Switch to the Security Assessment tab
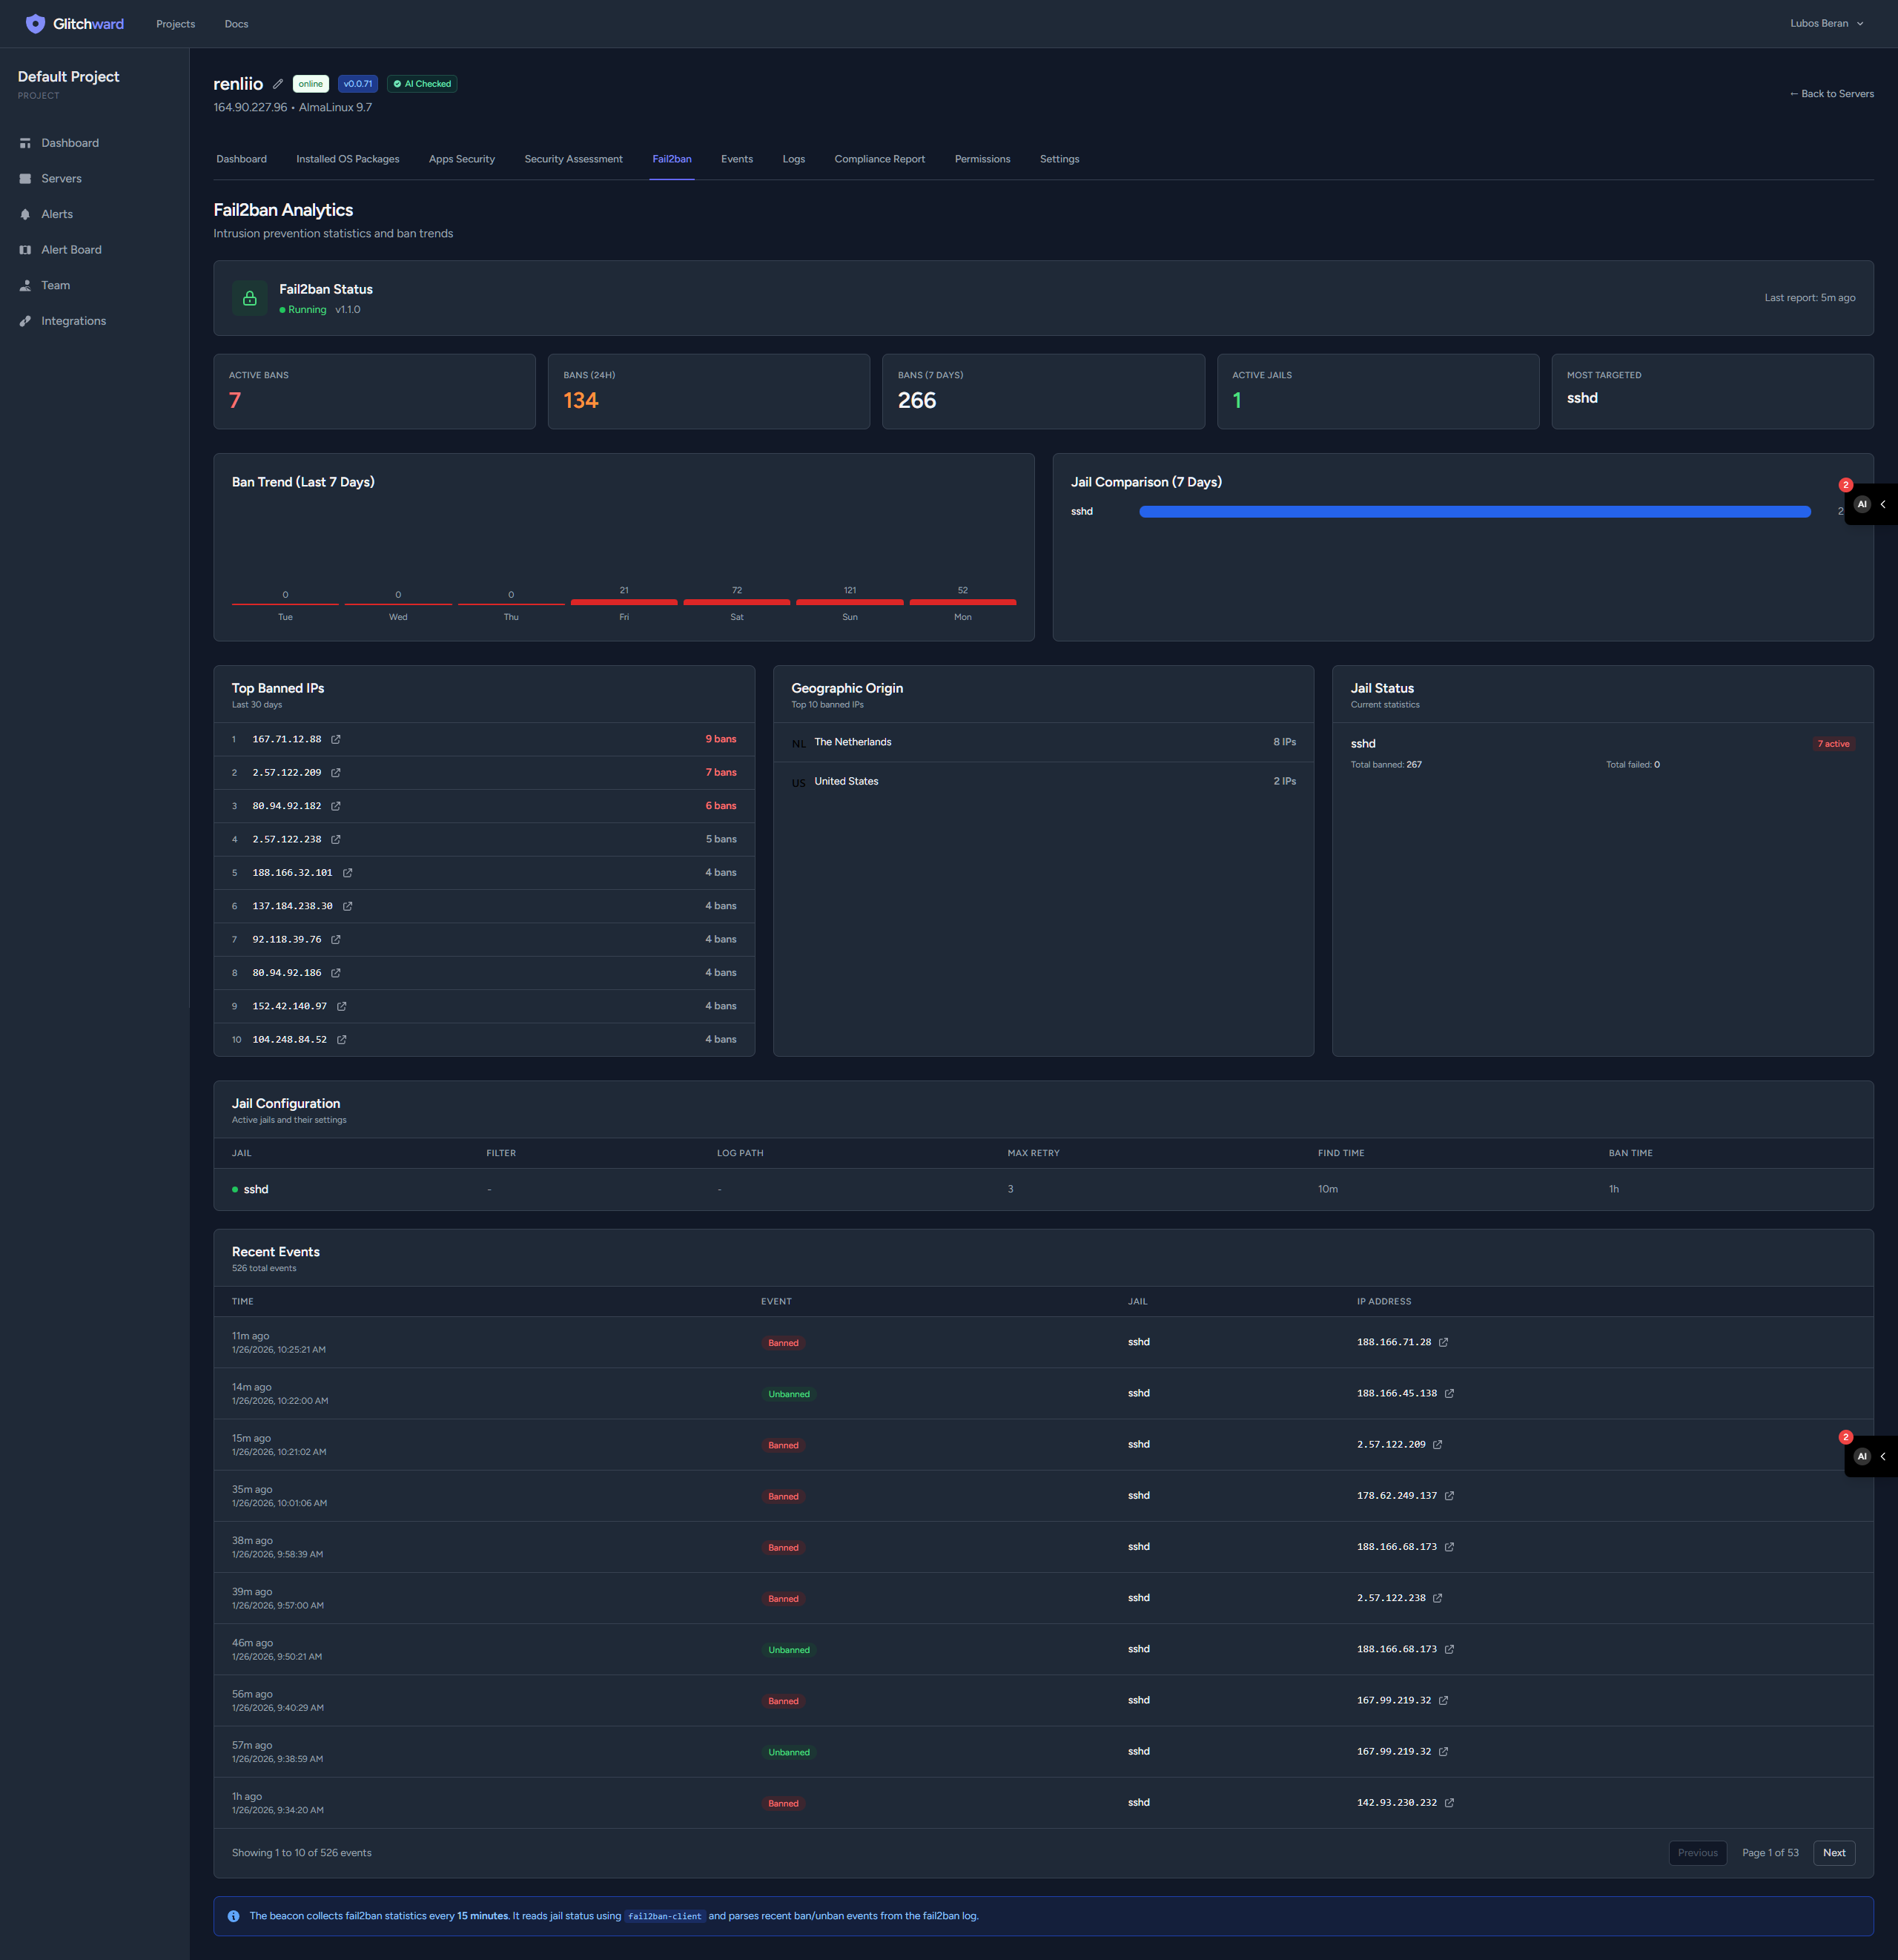The width and height of the screenshot is (1898, 1960). click(x=573, y=159)
